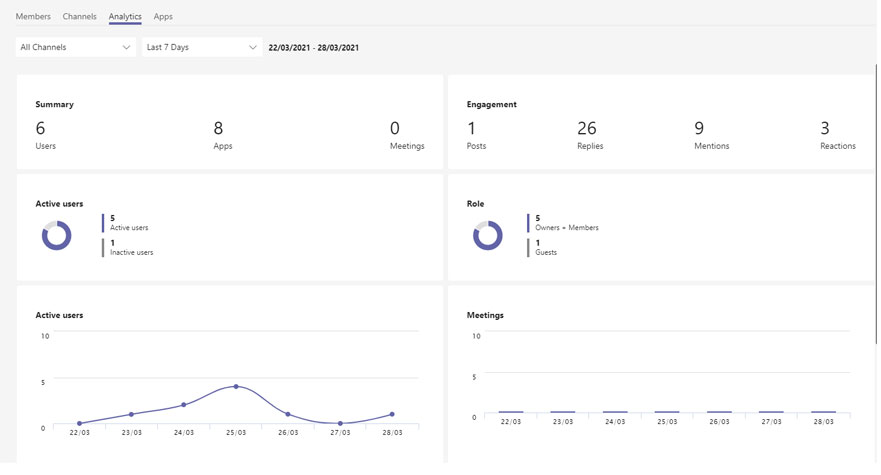Click the 26 Replies engagement value
Screen dimensions: 881x475
click(590, 135)
